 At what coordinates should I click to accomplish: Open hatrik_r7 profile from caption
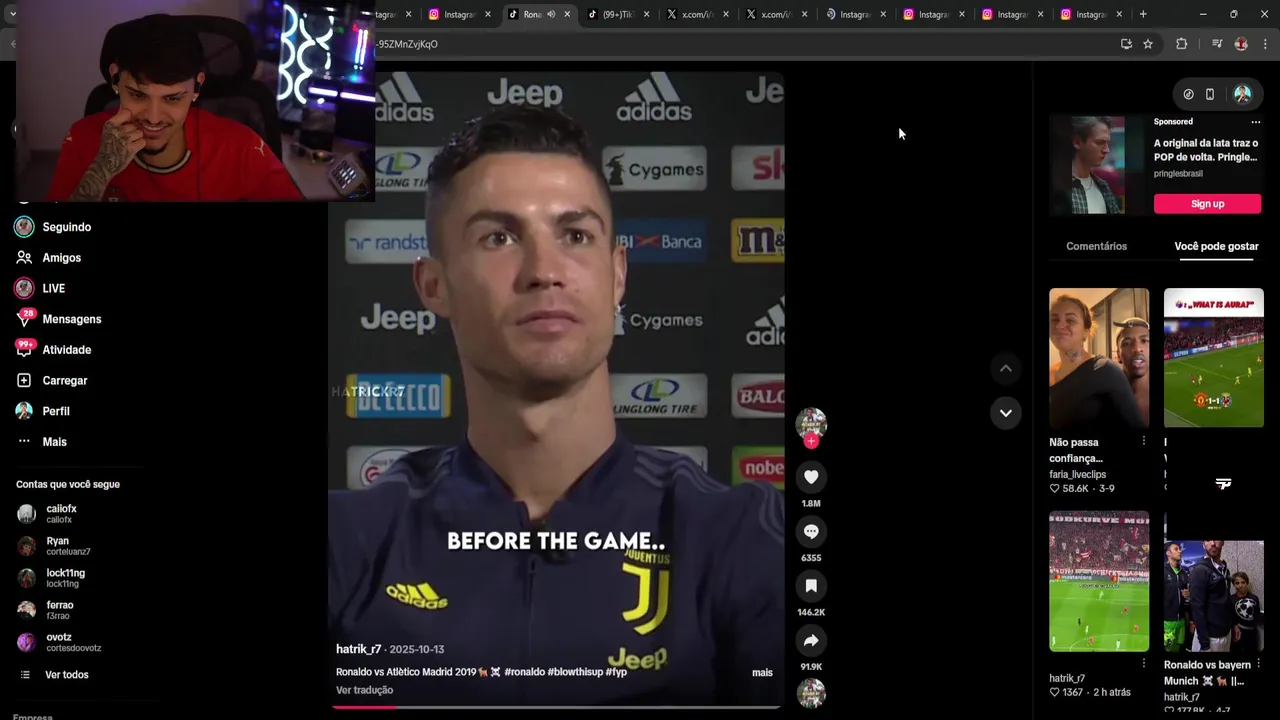358,649
